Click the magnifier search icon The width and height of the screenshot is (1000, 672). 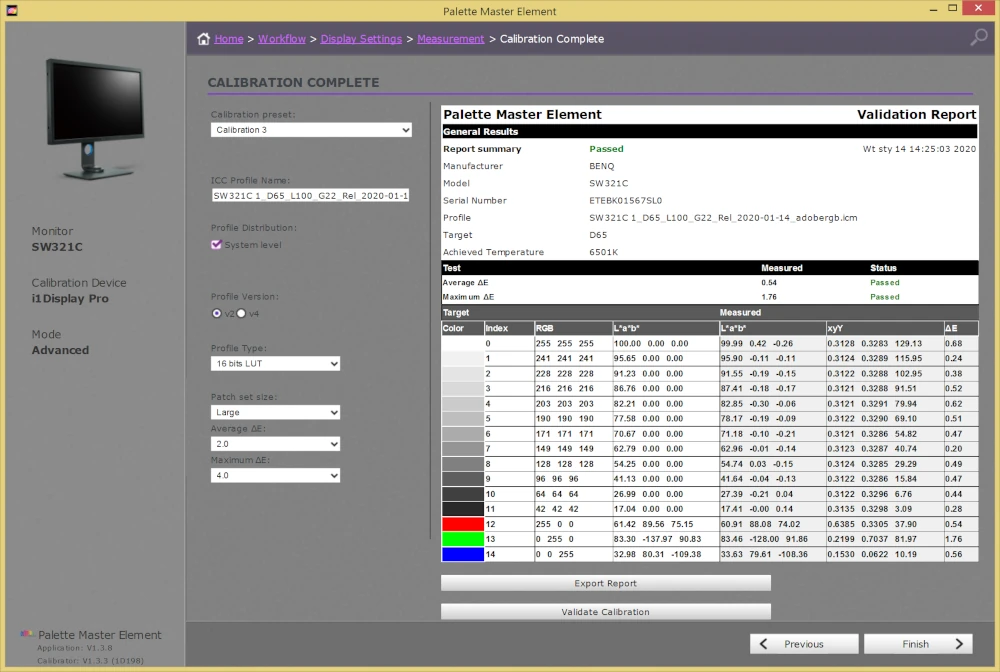click(x=978, y=38)
